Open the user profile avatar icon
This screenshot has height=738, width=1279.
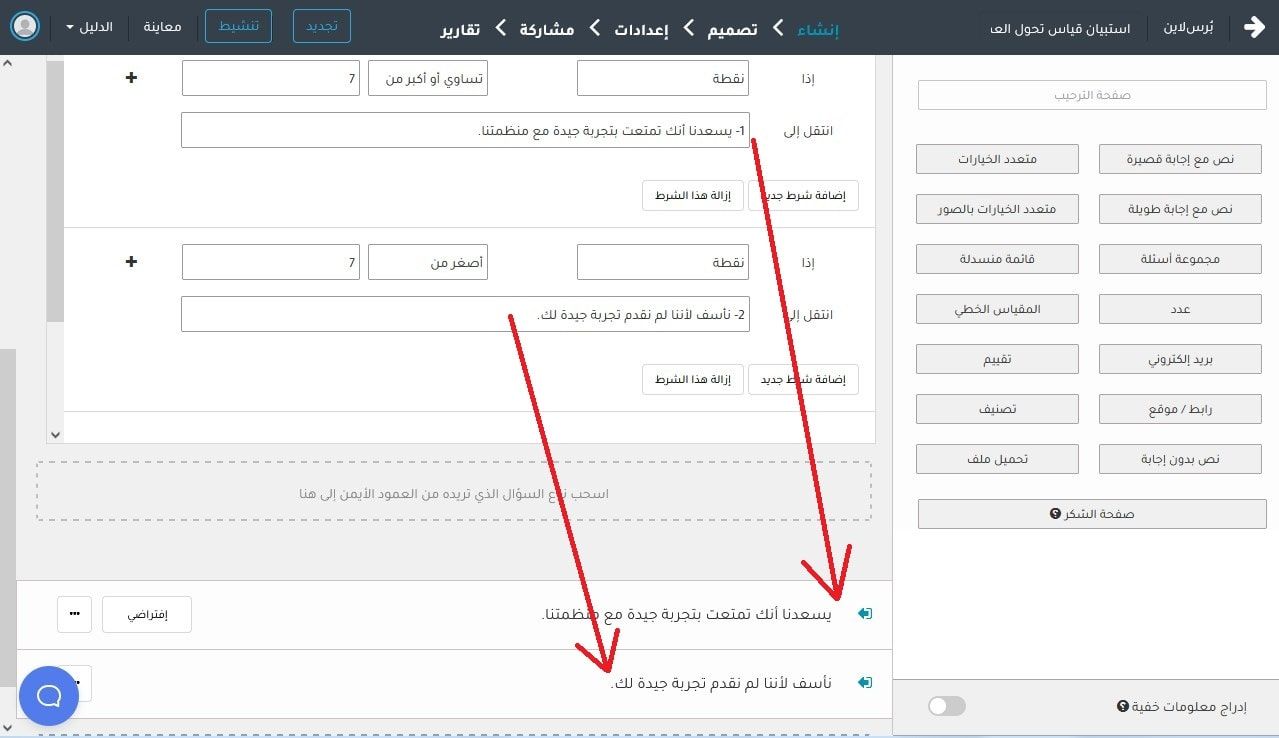point(26,26)
